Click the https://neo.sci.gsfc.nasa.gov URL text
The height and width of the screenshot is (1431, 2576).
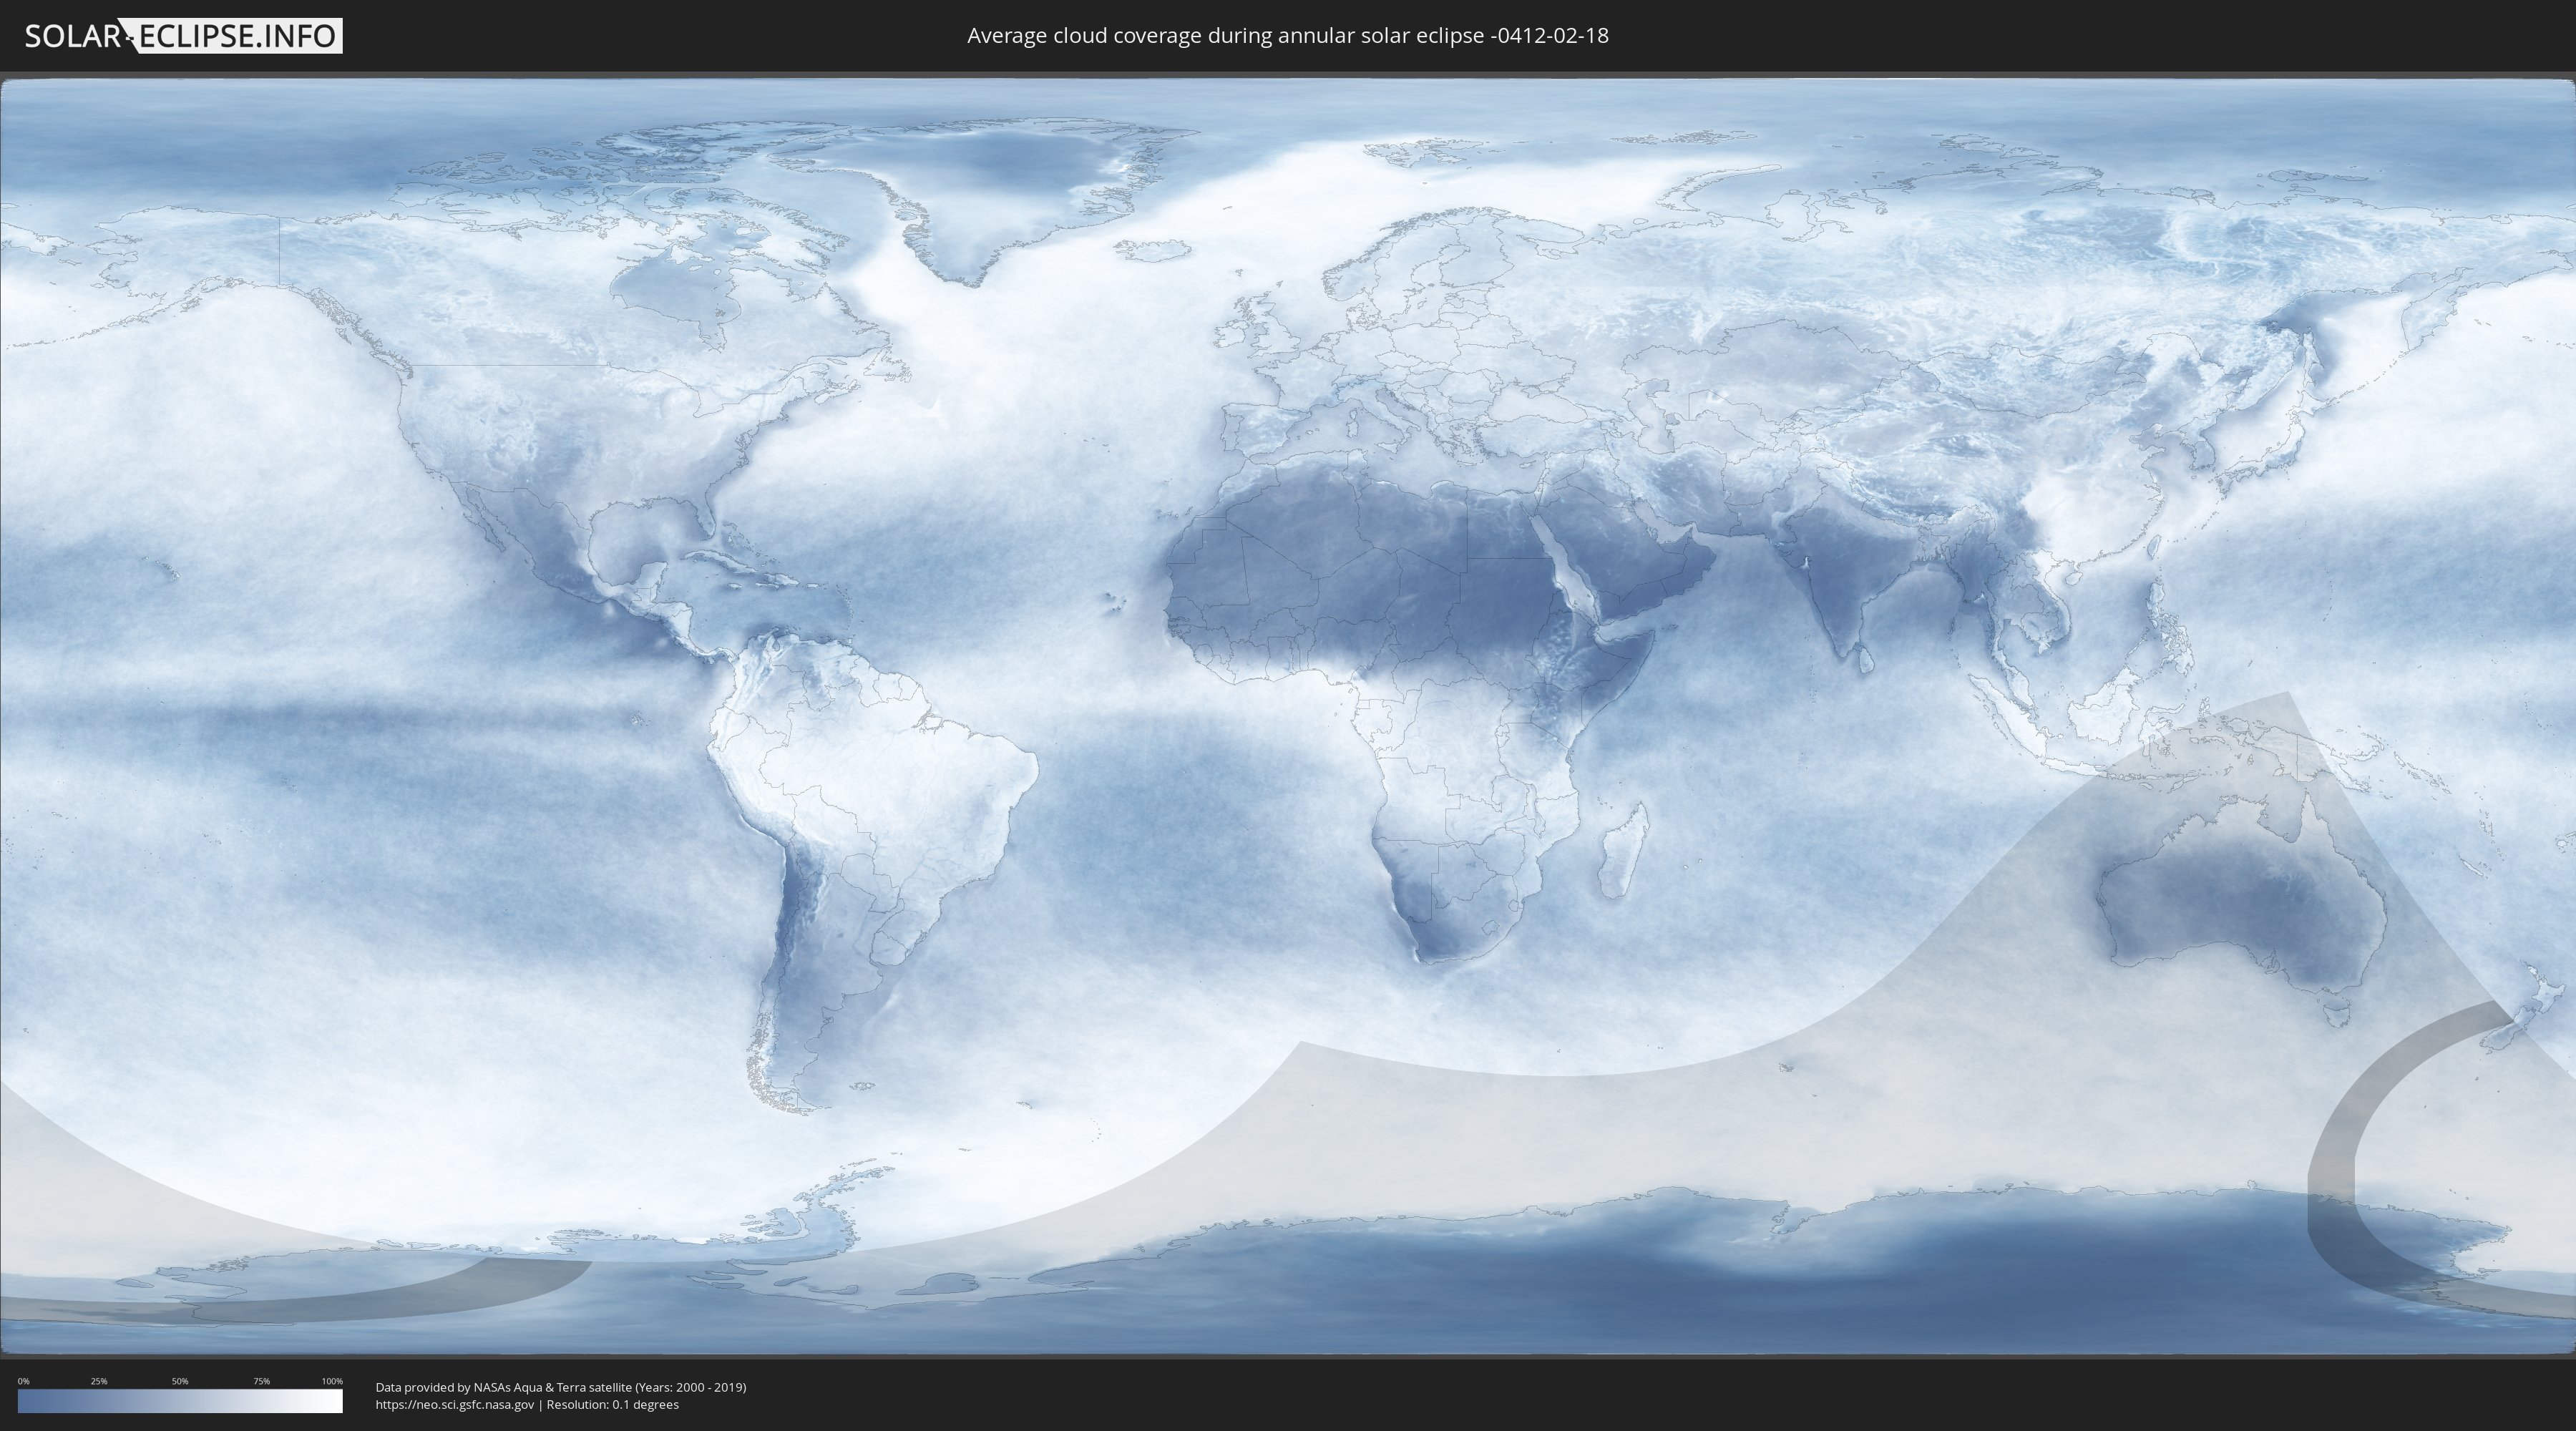click(455, 1404)
